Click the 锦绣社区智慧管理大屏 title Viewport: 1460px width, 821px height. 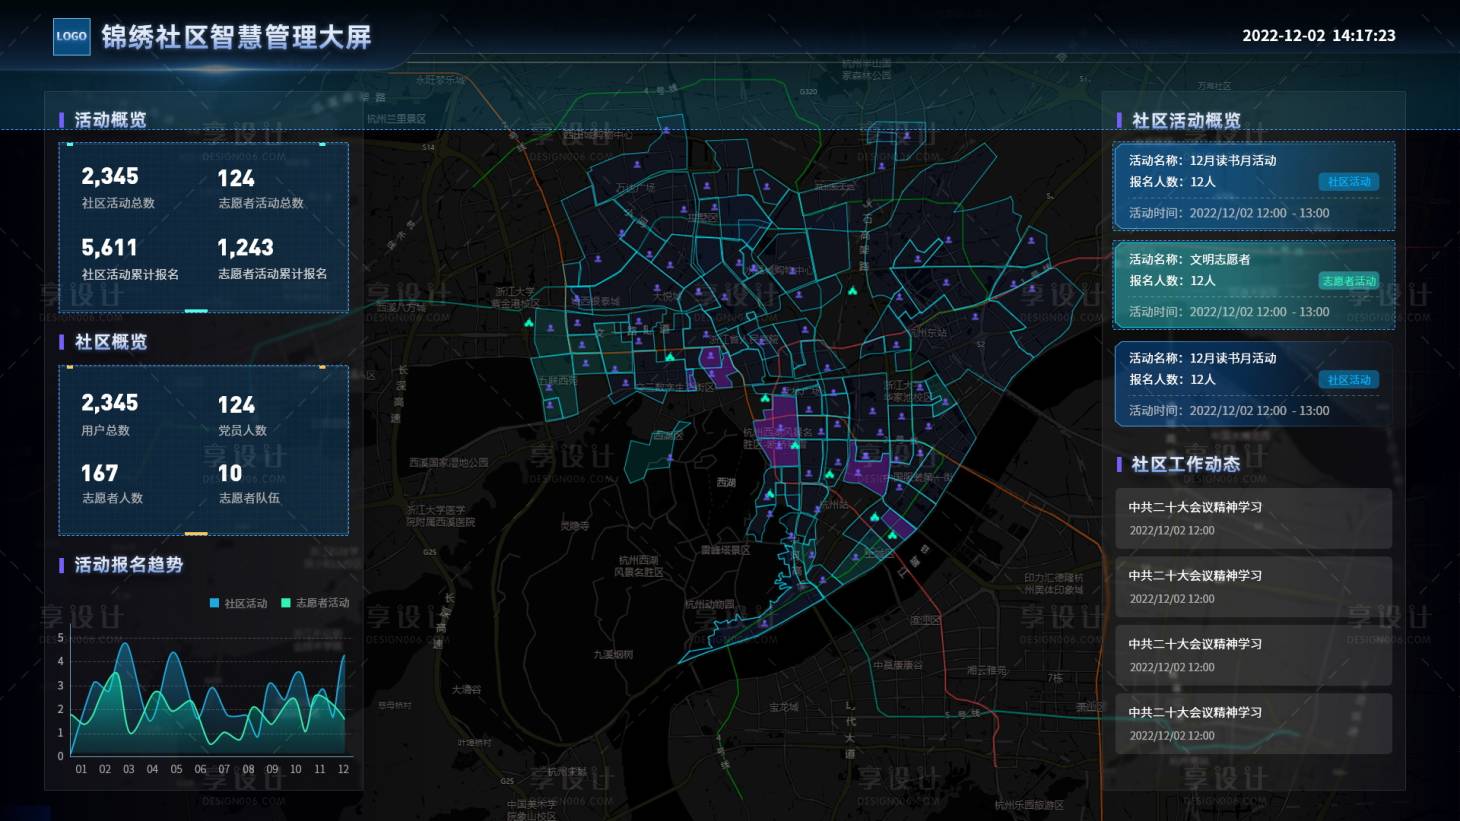point(236,37)
